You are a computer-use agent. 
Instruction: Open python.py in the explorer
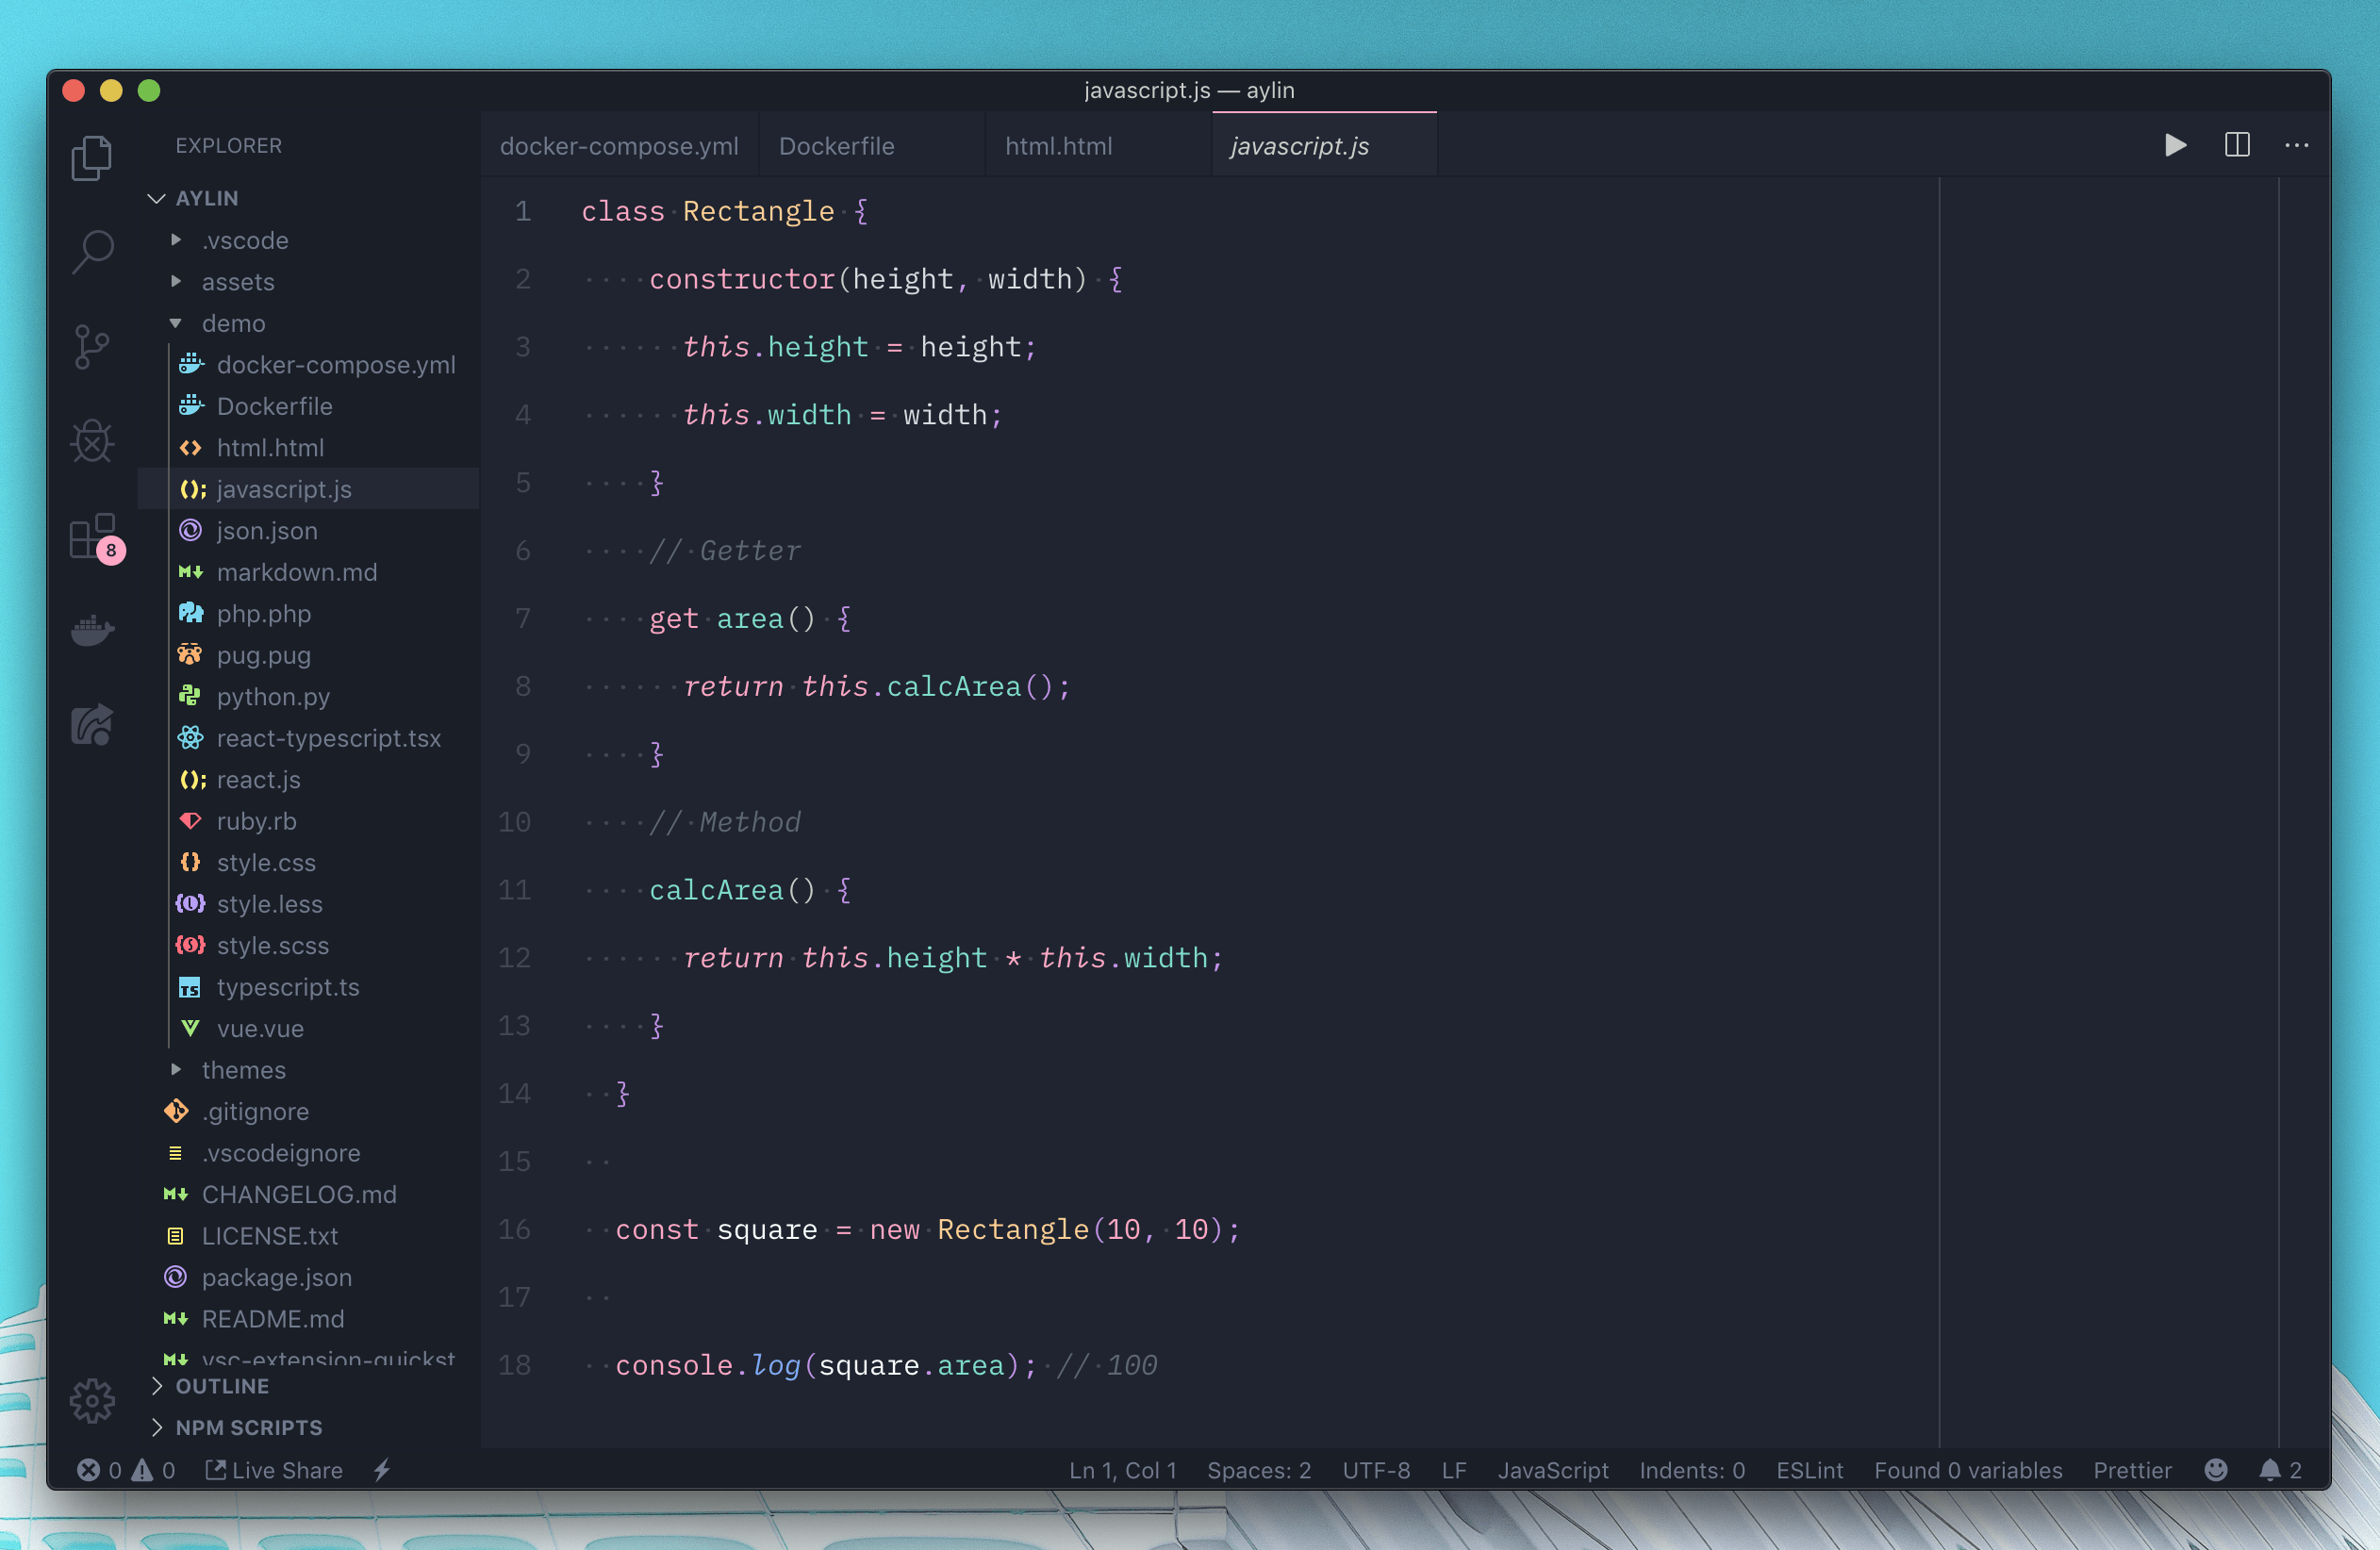click(x=273, y=697)
